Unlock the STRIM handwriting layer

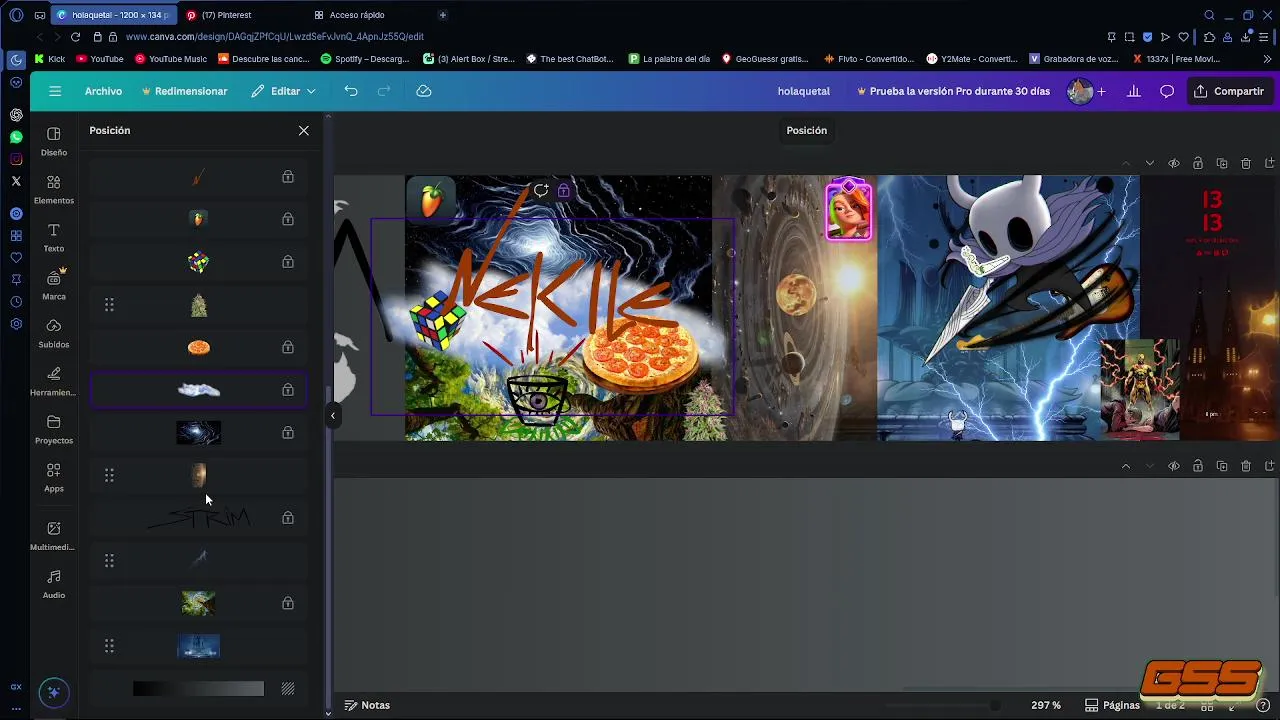click(x=288, y=518)
